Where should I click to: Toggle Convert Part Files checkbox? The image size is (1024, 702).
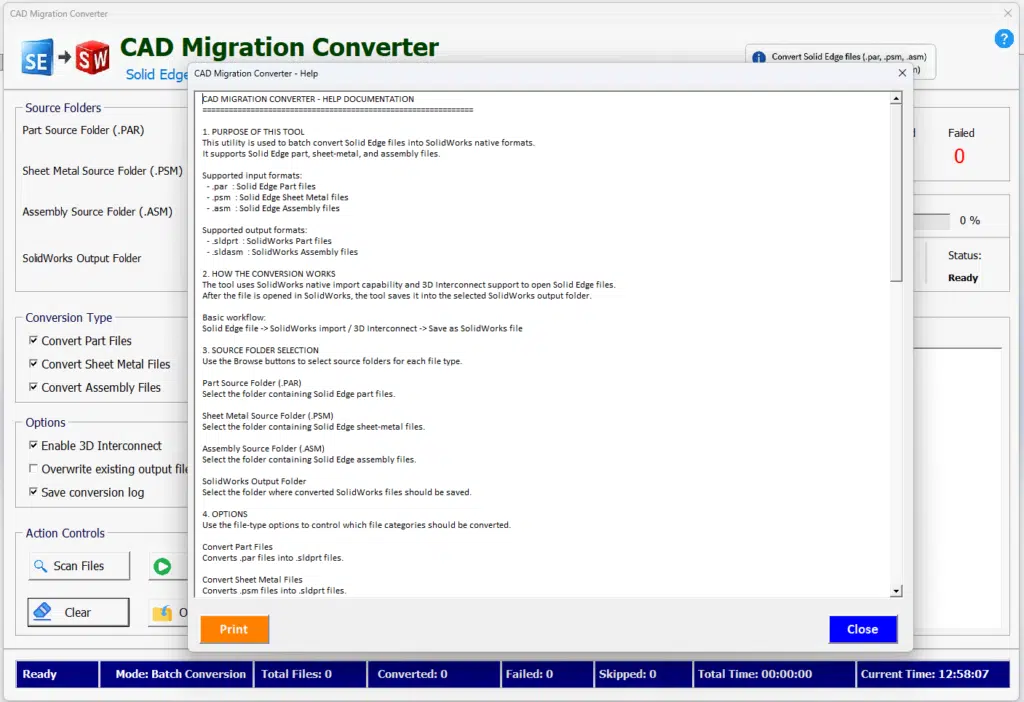pyautogui.click(x=33, y=340)
